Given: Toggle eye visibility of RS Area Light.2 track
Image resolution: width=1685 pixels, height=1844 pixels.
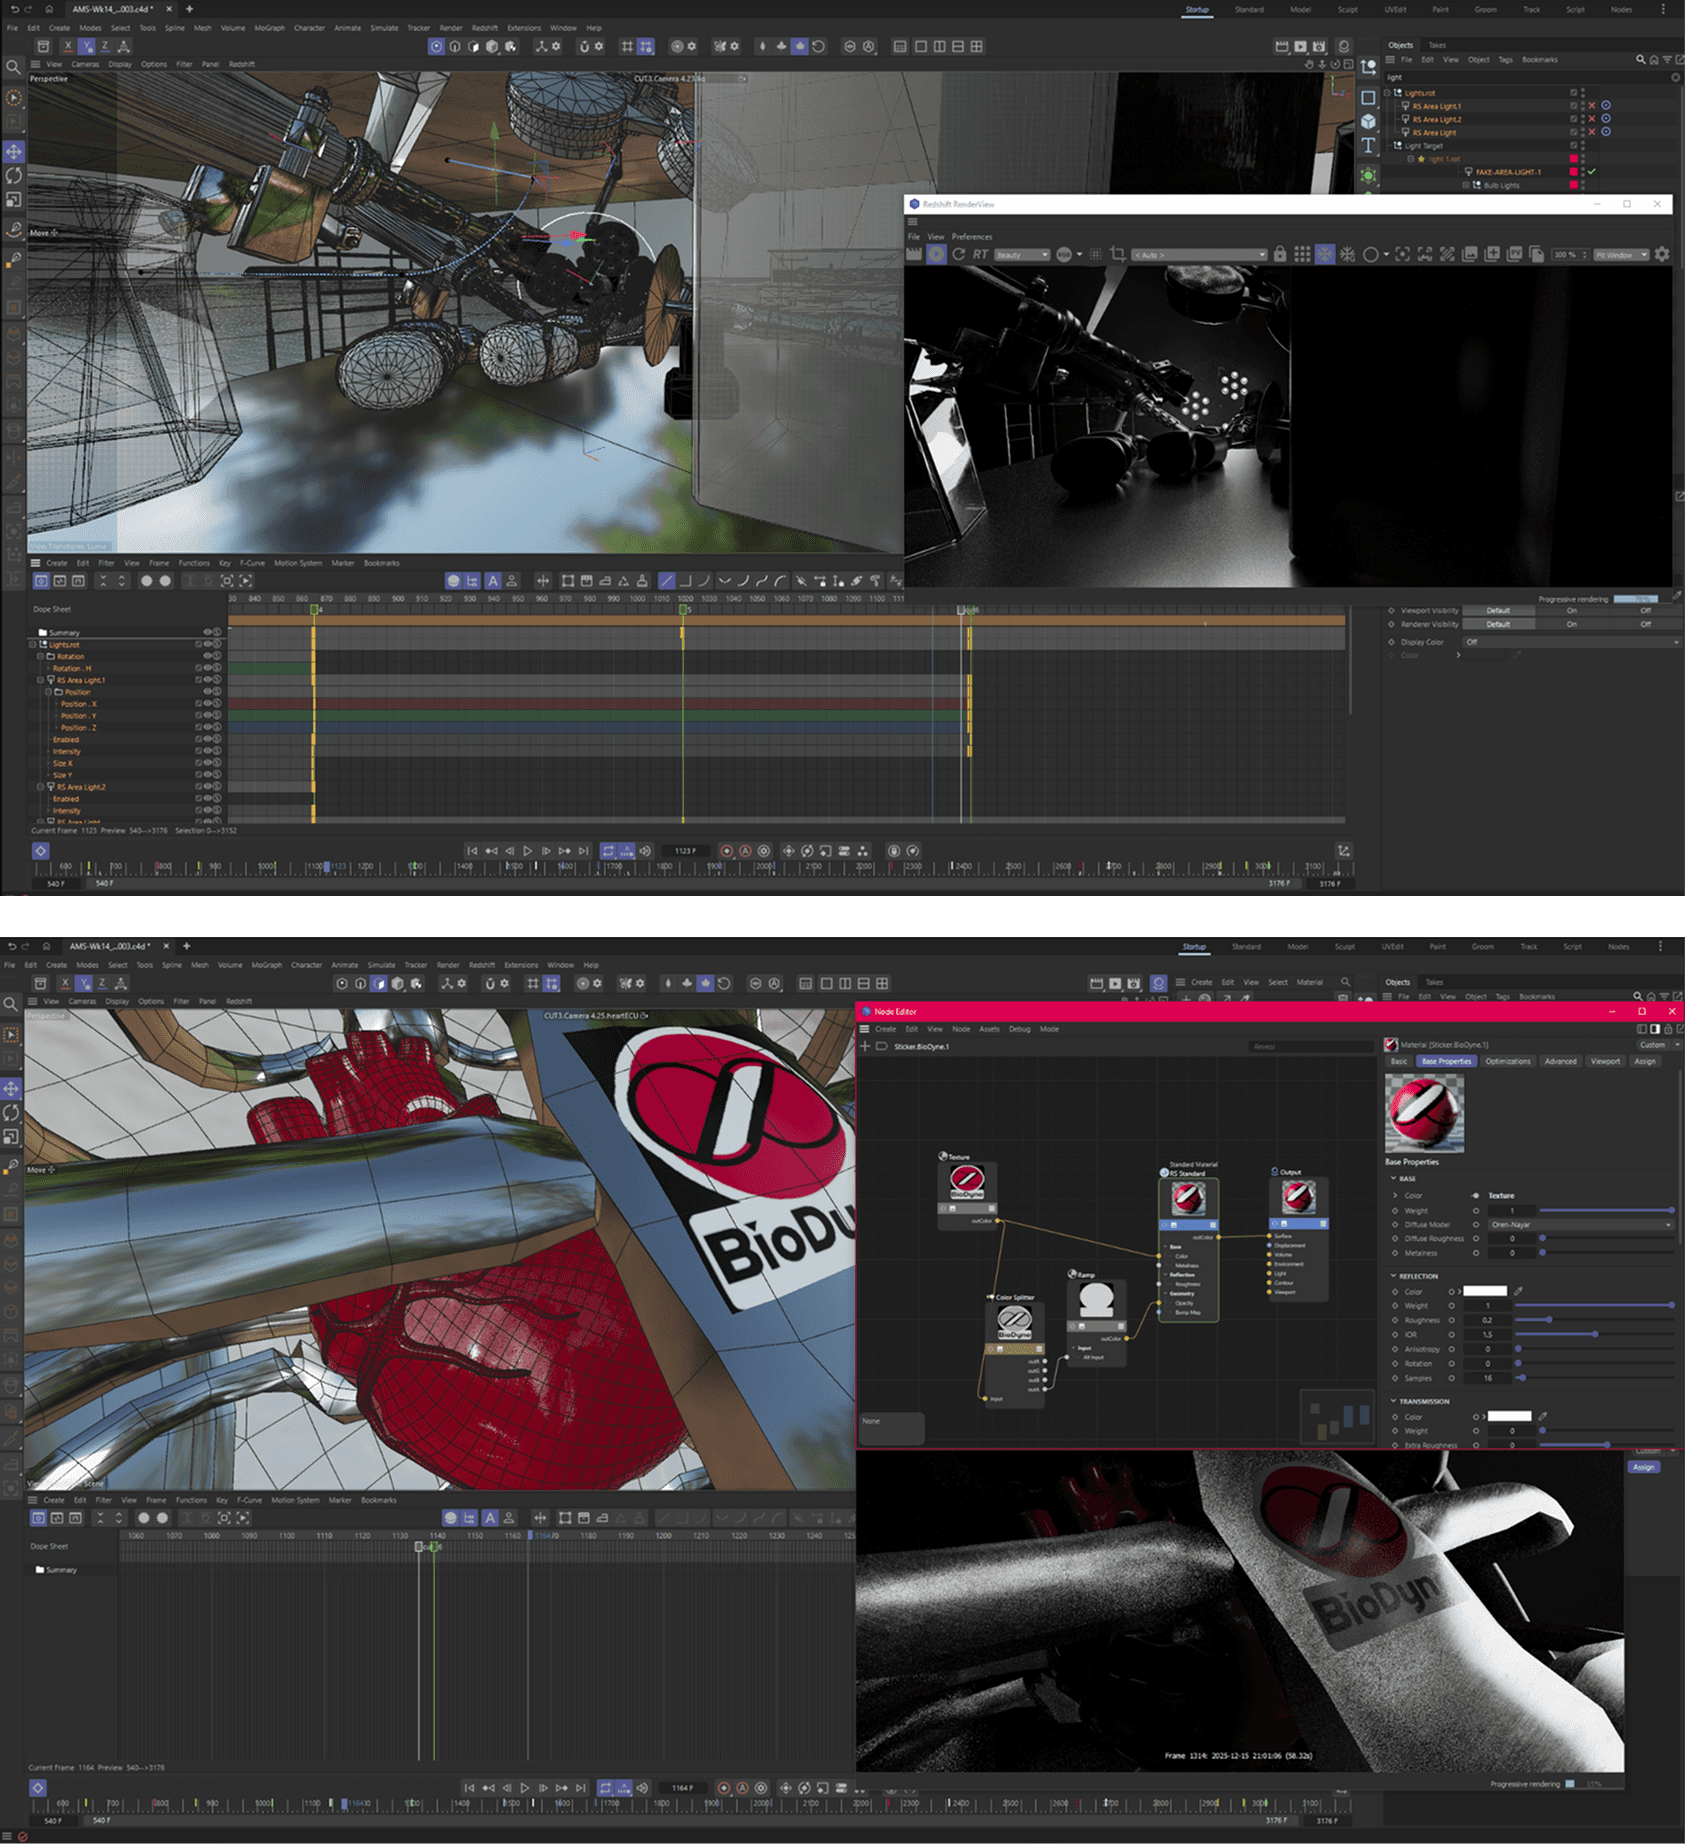Looking at the screenshot, I should tap(208, 787).
